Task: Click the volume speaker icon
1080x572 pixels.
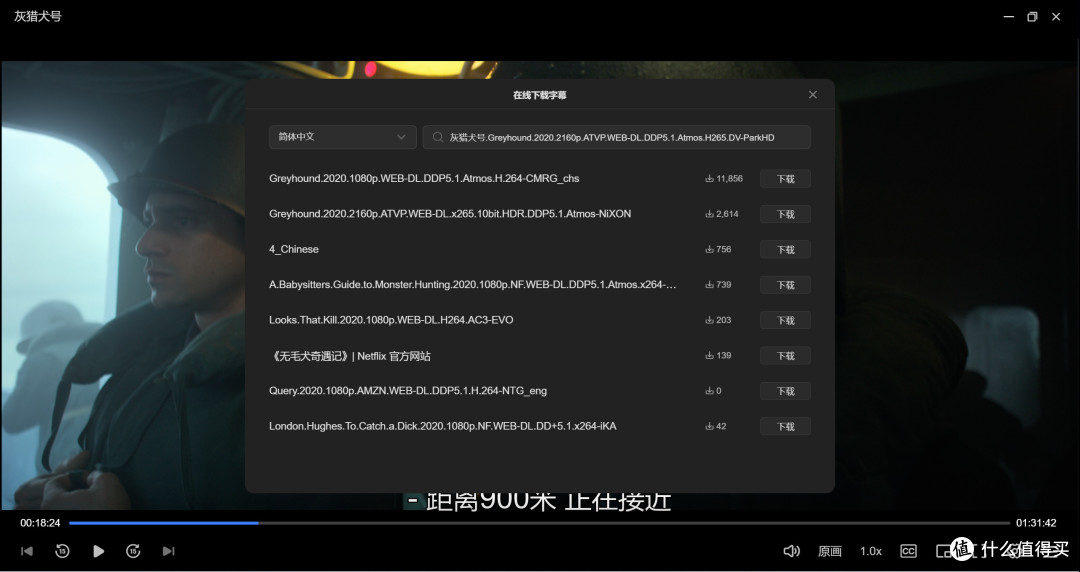Action: point(791,551)
